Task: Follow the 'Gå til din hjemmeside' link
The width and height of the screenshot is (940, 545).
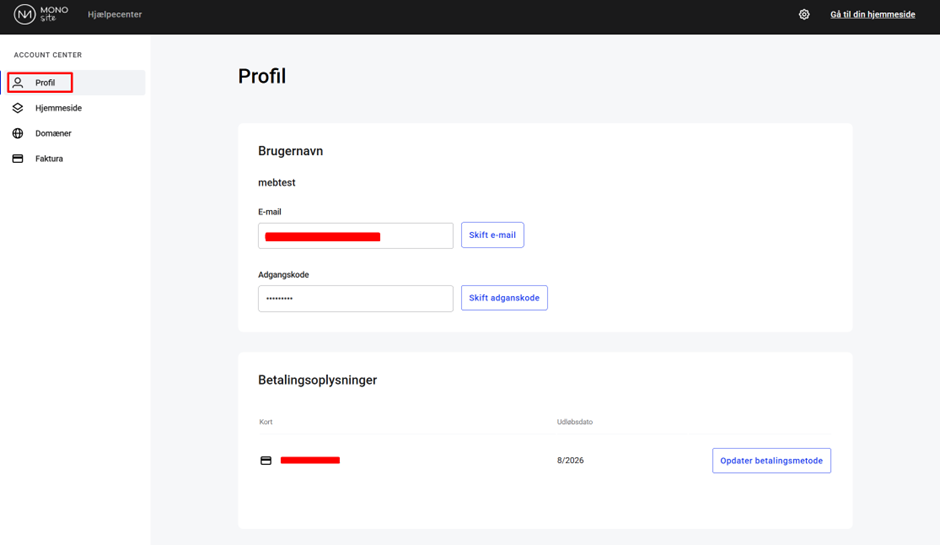Action: point(872,15)
